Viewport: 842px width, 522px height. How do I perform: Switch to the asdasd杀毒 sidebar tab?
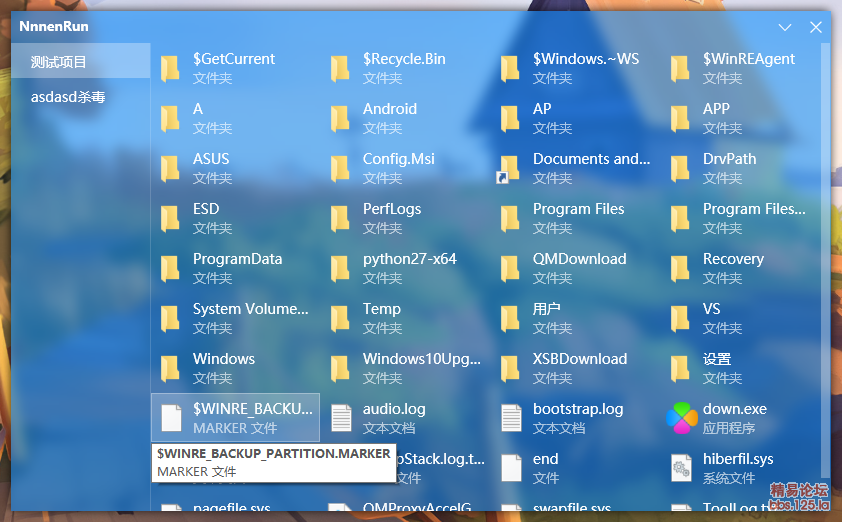click(81, 97)
